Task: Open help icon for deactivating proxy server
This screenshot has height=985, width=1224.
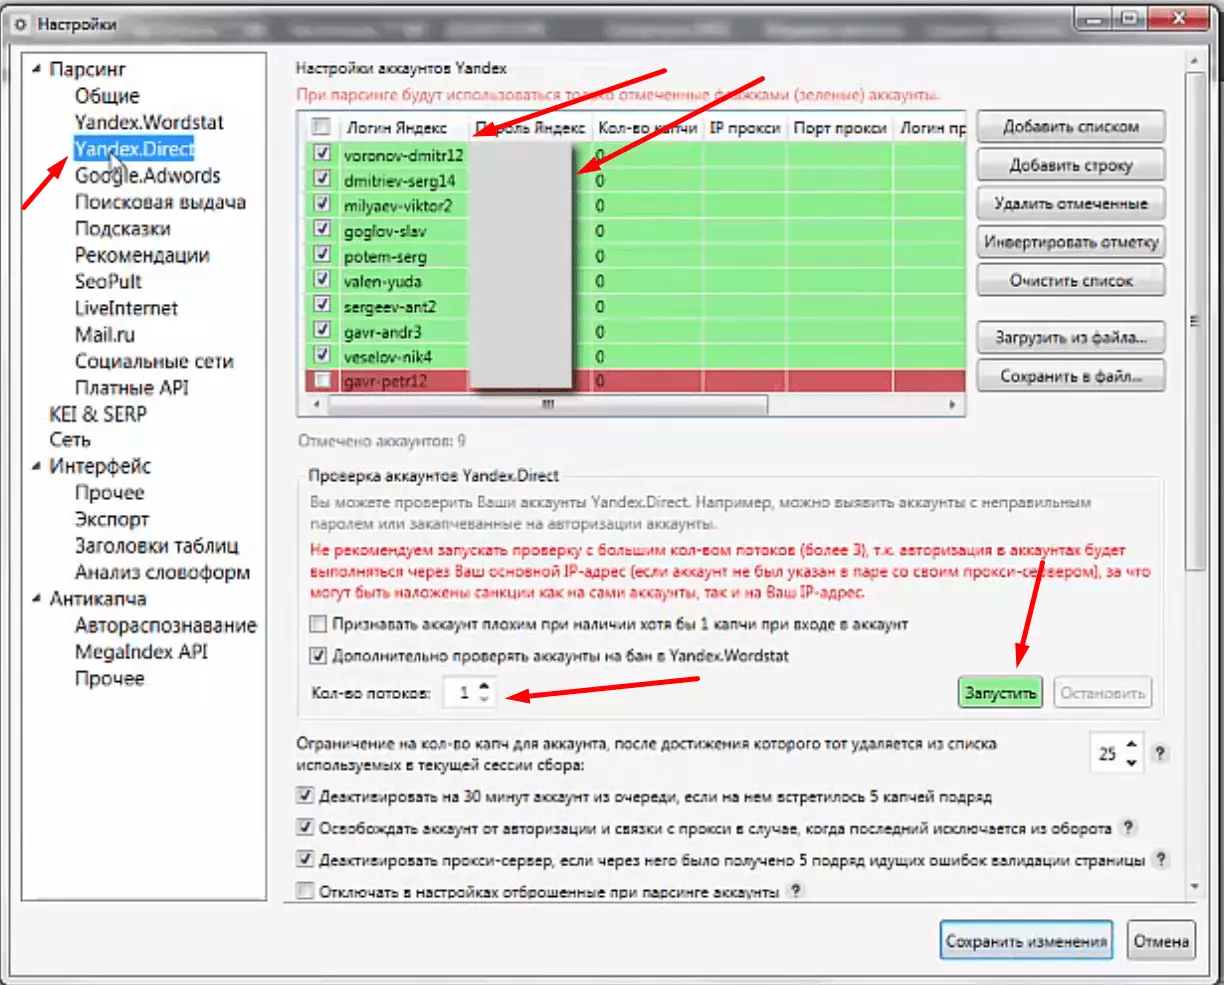Action: (x=1161, y=859)
